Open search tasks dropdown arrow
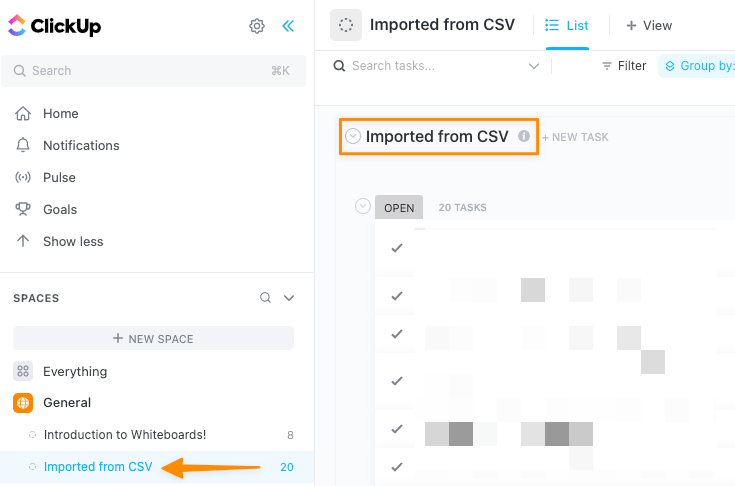 coord(534,66)
